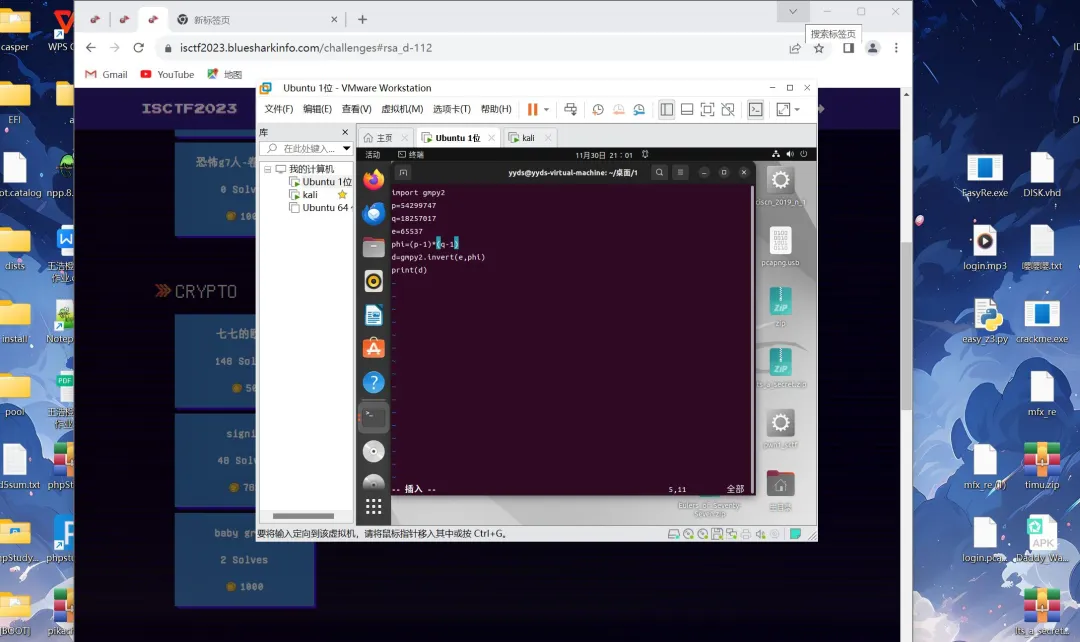
Task: Open a new Chrome tab
Action: 362,19
